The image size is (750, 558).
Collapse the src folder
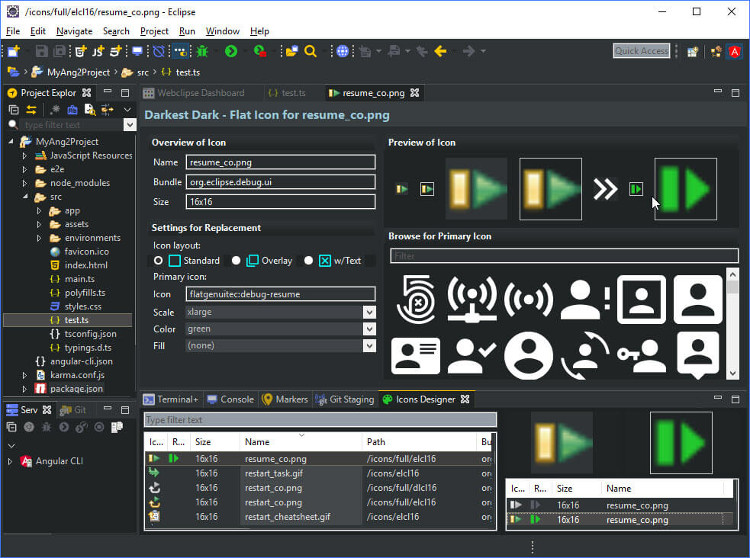pos(25,197)
